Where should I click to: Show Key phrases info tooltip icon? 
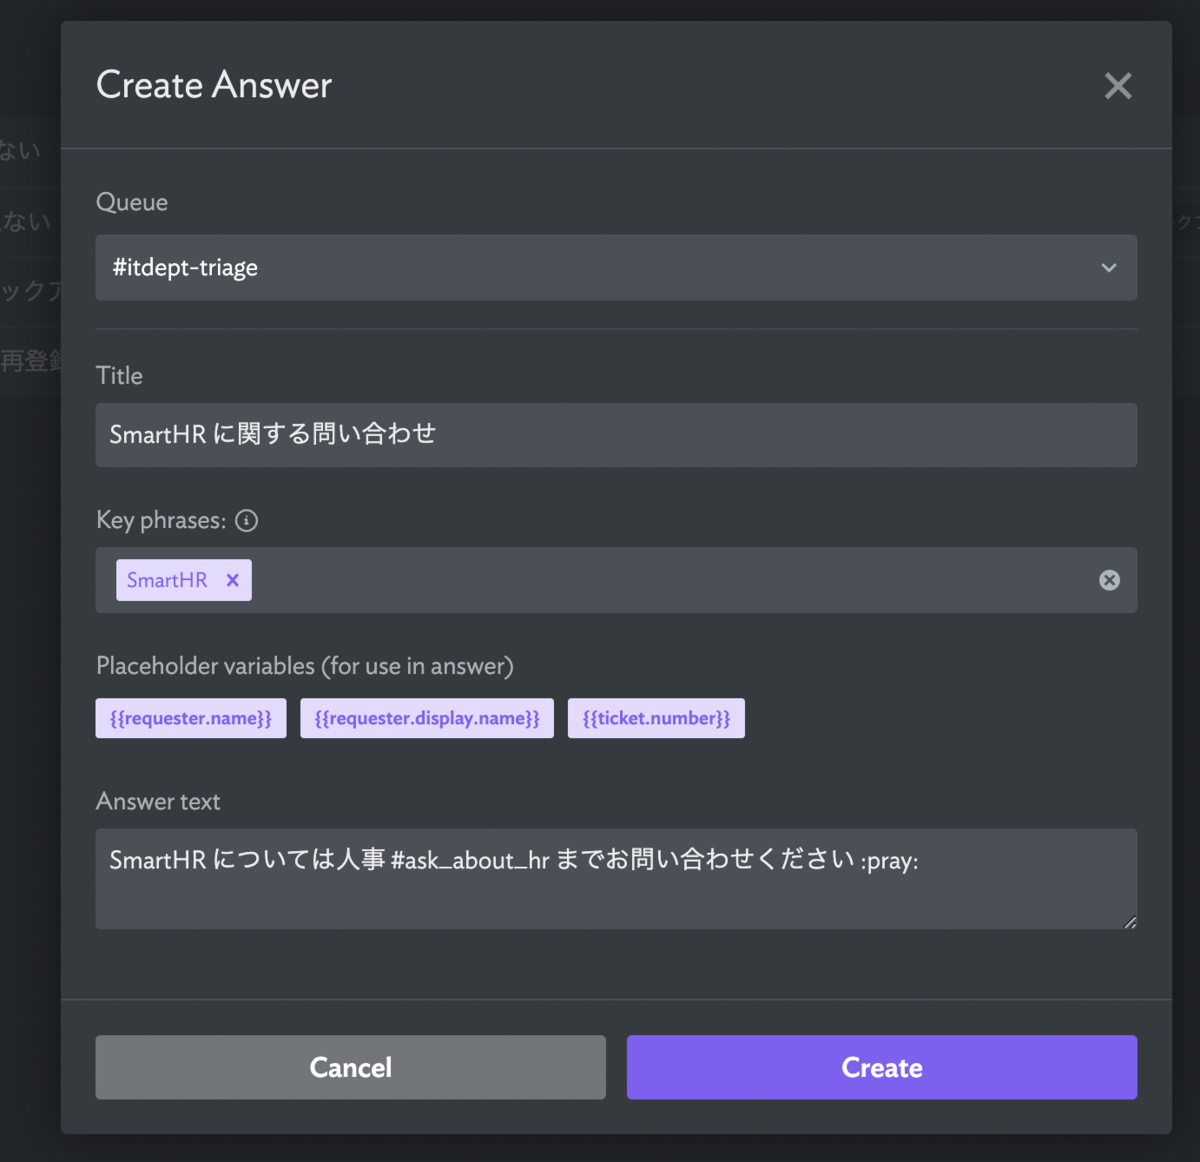pyautogui.click(x=246, y=520)
